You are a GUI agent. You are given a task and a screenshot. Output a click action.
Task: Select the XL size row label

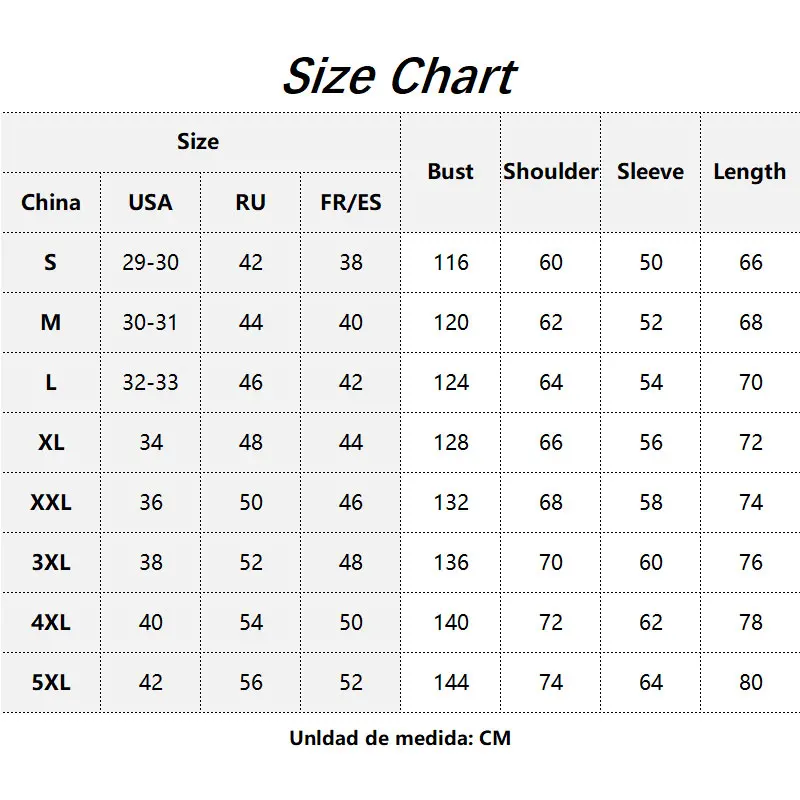[x=51, y=442]
